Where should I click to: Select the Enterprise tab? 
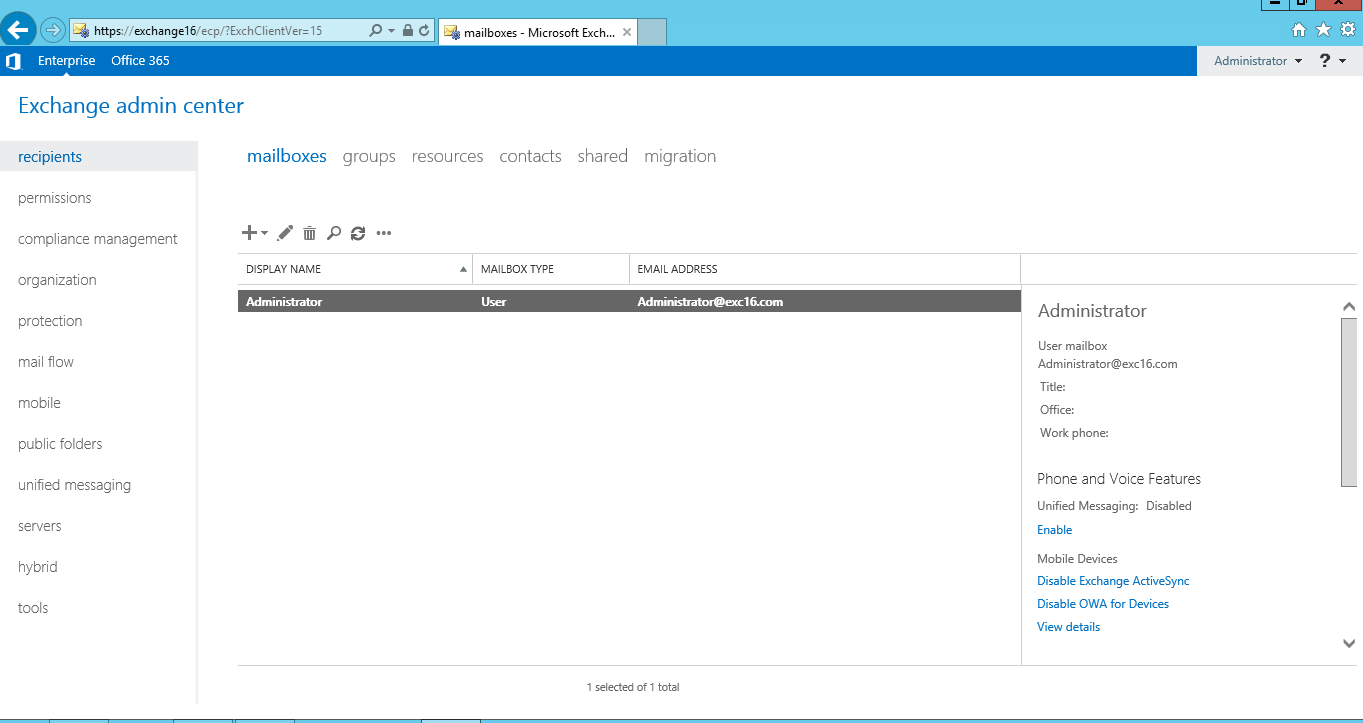click(x=67, y=61)
